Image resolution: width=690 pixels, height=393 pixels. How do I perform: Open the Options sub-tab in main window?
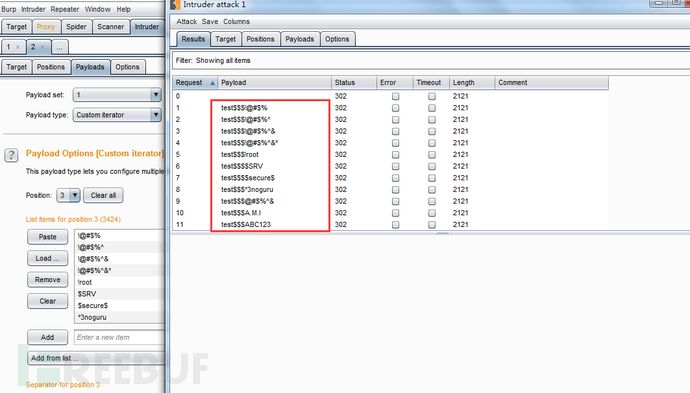tap(127, 67)
